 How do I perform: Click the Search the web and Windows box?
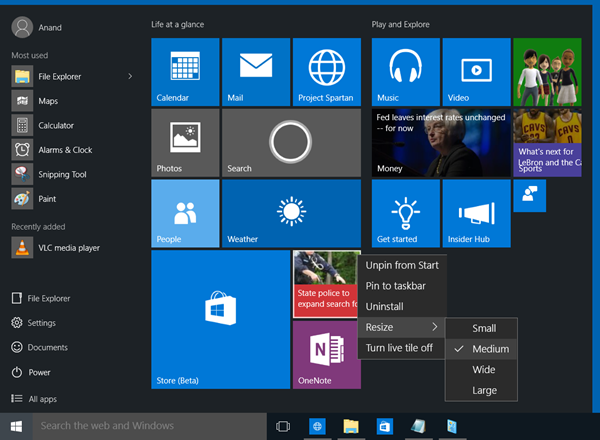click(150, 426)
